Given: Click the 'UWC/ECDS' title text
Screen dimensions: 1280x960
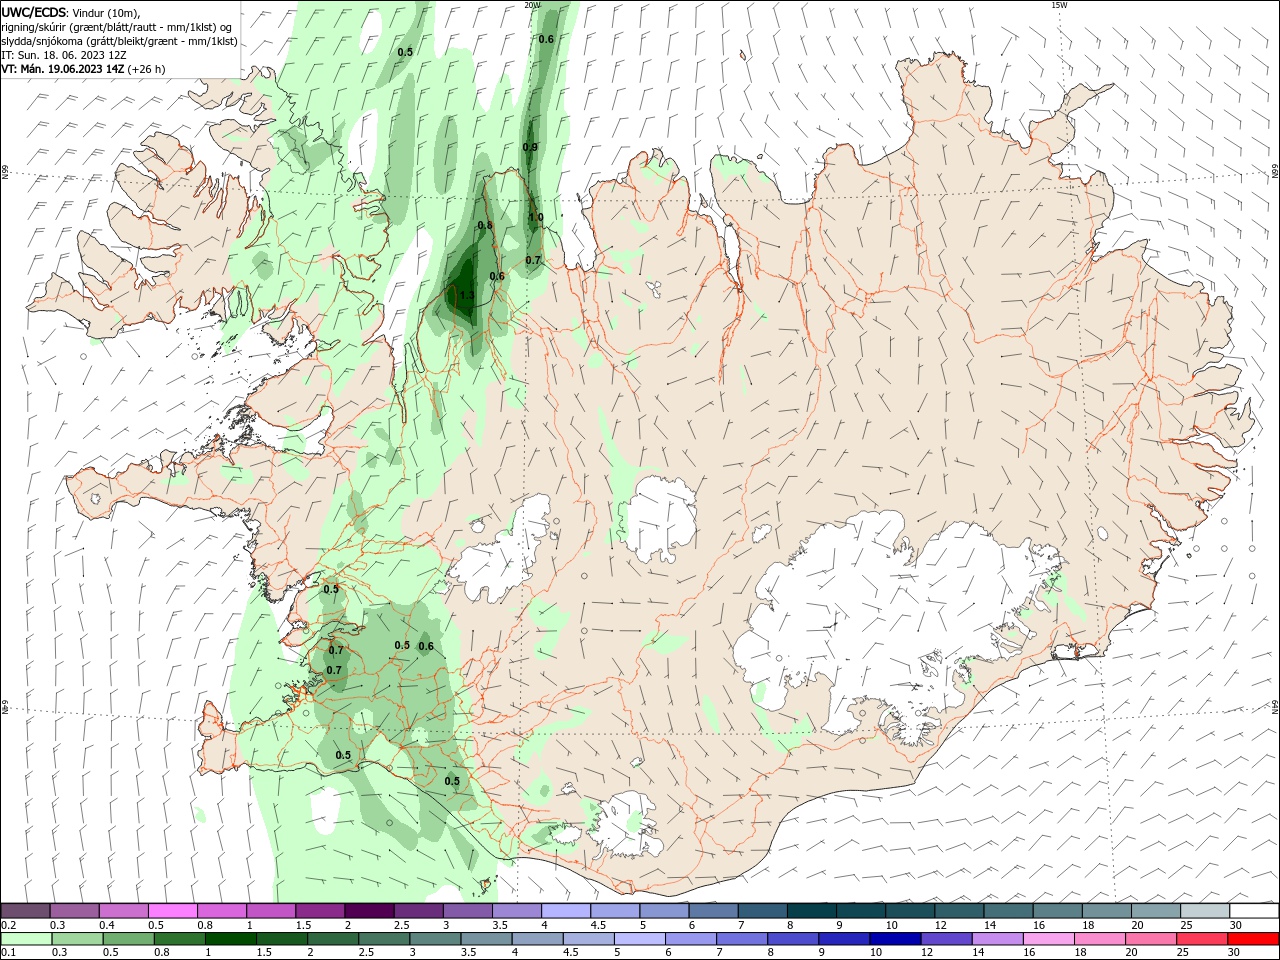Looking at the screenshot, I should pos(35,12).
